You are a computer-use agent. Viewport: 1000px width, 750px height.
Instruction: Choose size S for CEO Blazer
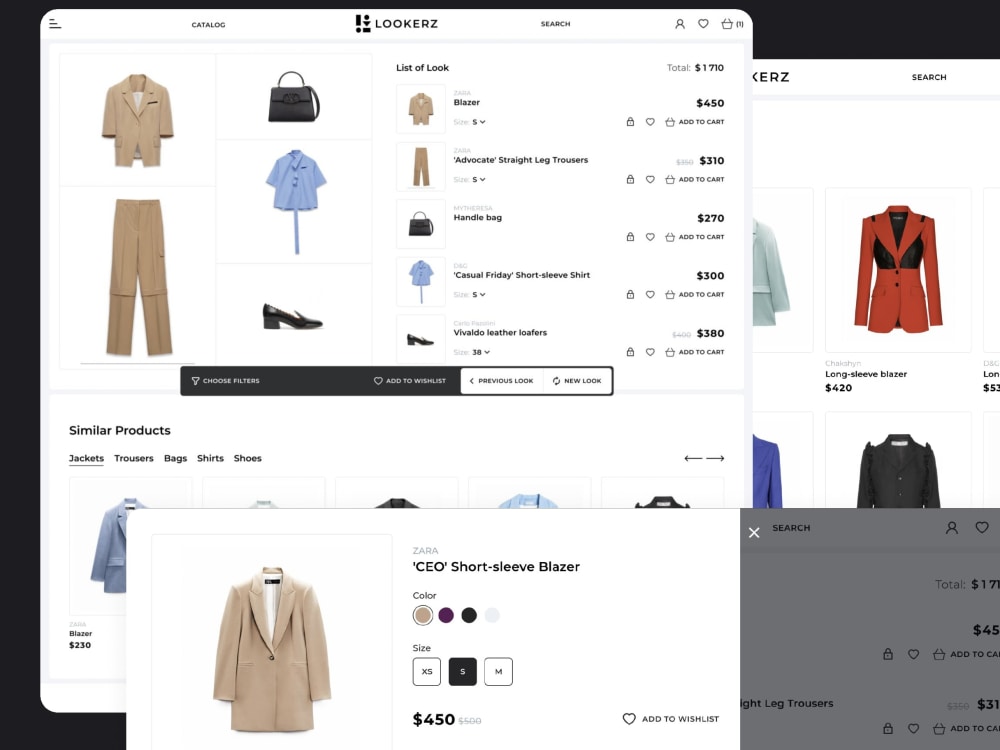(x=462, y=672)
